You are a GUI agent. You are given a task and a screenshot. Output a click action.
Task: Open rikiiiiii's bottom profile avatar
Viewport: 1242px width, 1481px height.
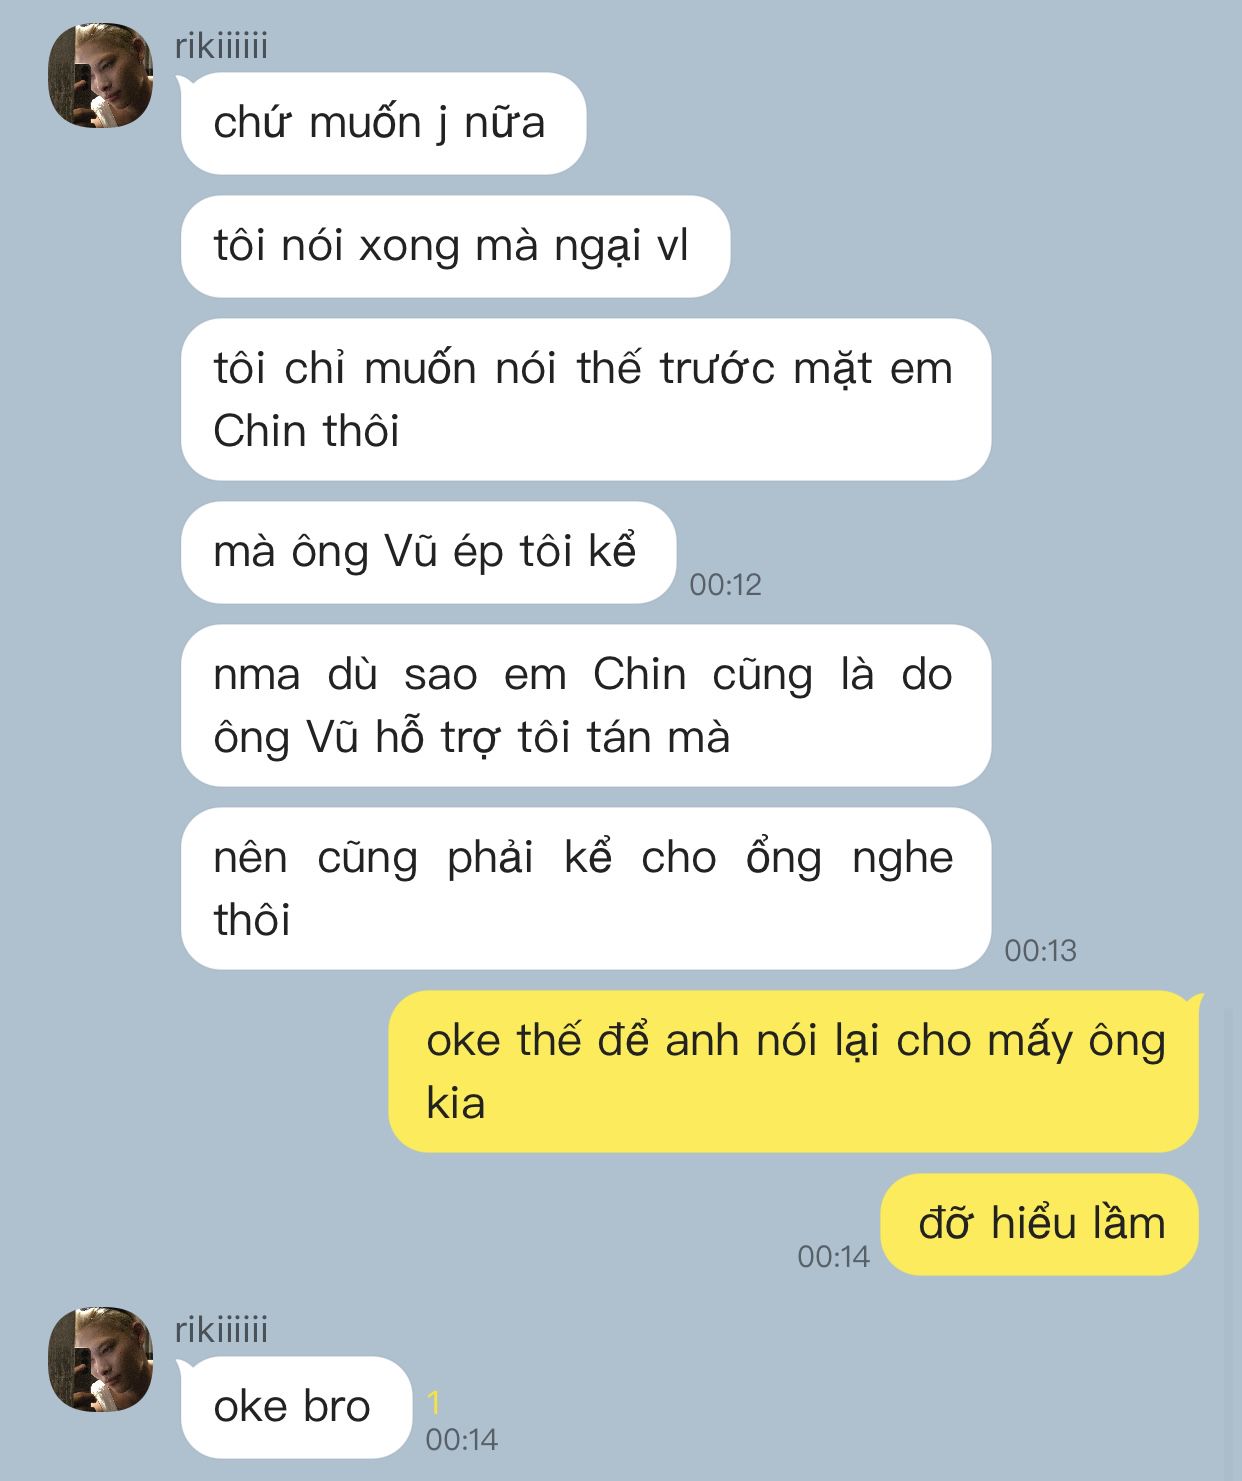(101, 1359)
